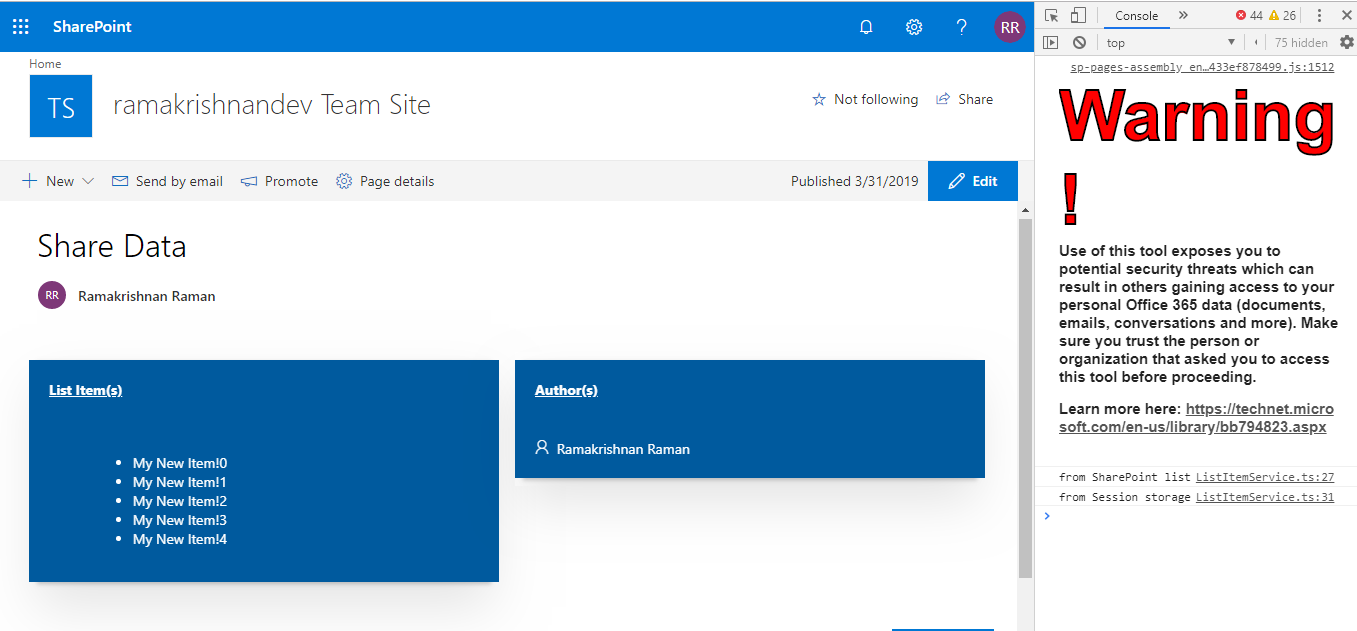Open ListItemService.ts:27 source link
The width and height of the screenshot is (1357, 631).
click(x=1265, y=477)
